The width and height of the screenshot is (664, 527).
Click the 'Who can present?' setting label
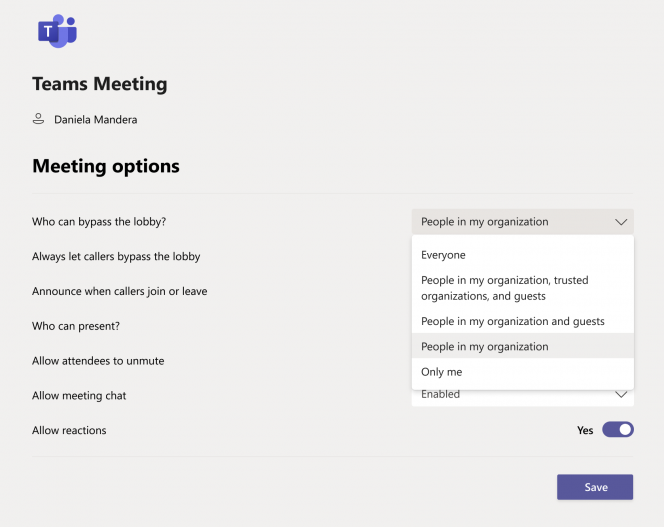[x=76, y=326]
